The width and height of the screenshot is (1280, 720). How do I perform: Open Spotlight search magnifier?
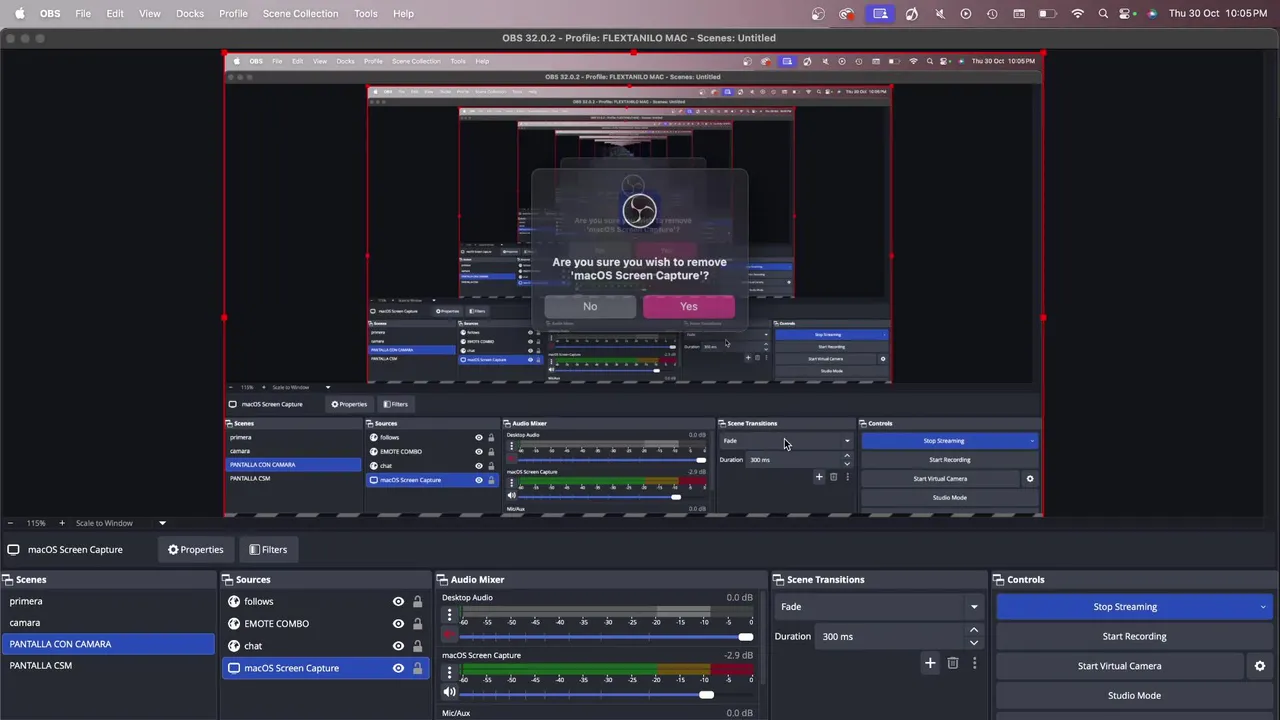coord(1103,14)
